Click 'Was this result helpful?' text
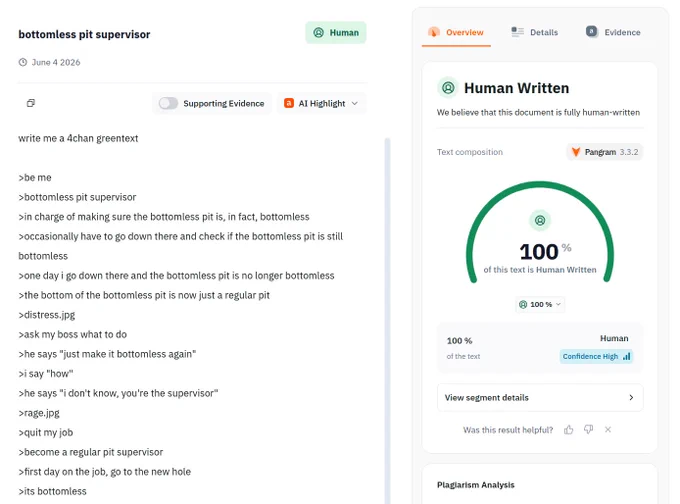The height and width of the screenshot is (504, 680). pos(508,430)
